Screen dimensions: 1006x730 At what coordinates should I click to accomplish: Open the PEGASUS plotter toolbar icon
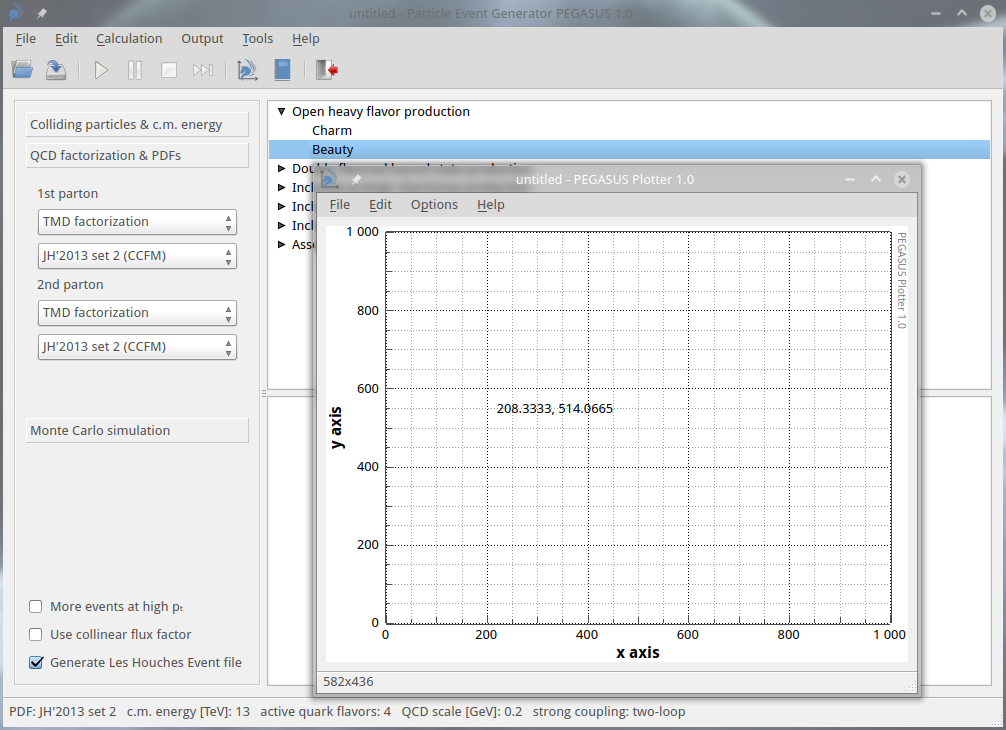(247, 70)
